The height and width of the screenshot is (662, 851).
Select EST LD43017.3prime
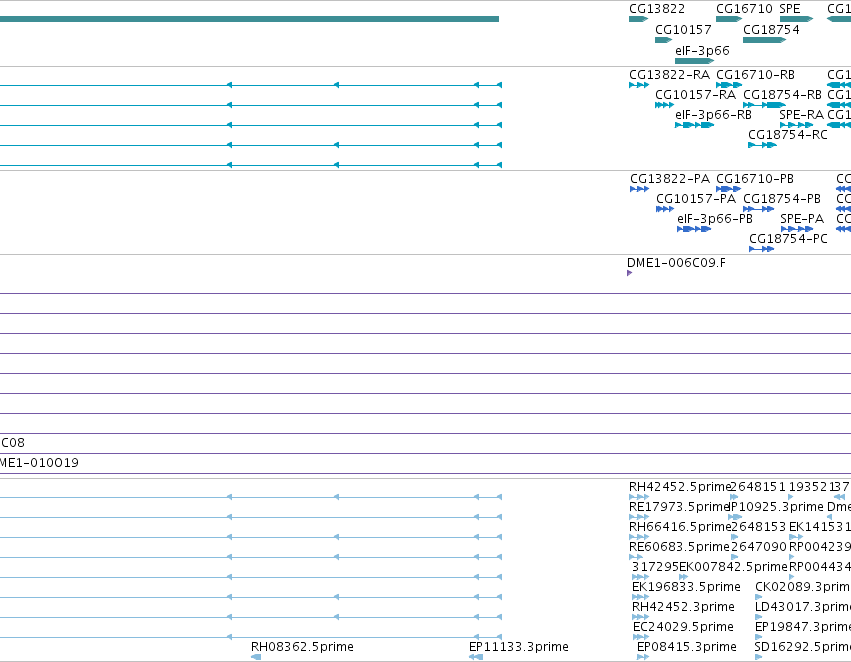(803, 607)
